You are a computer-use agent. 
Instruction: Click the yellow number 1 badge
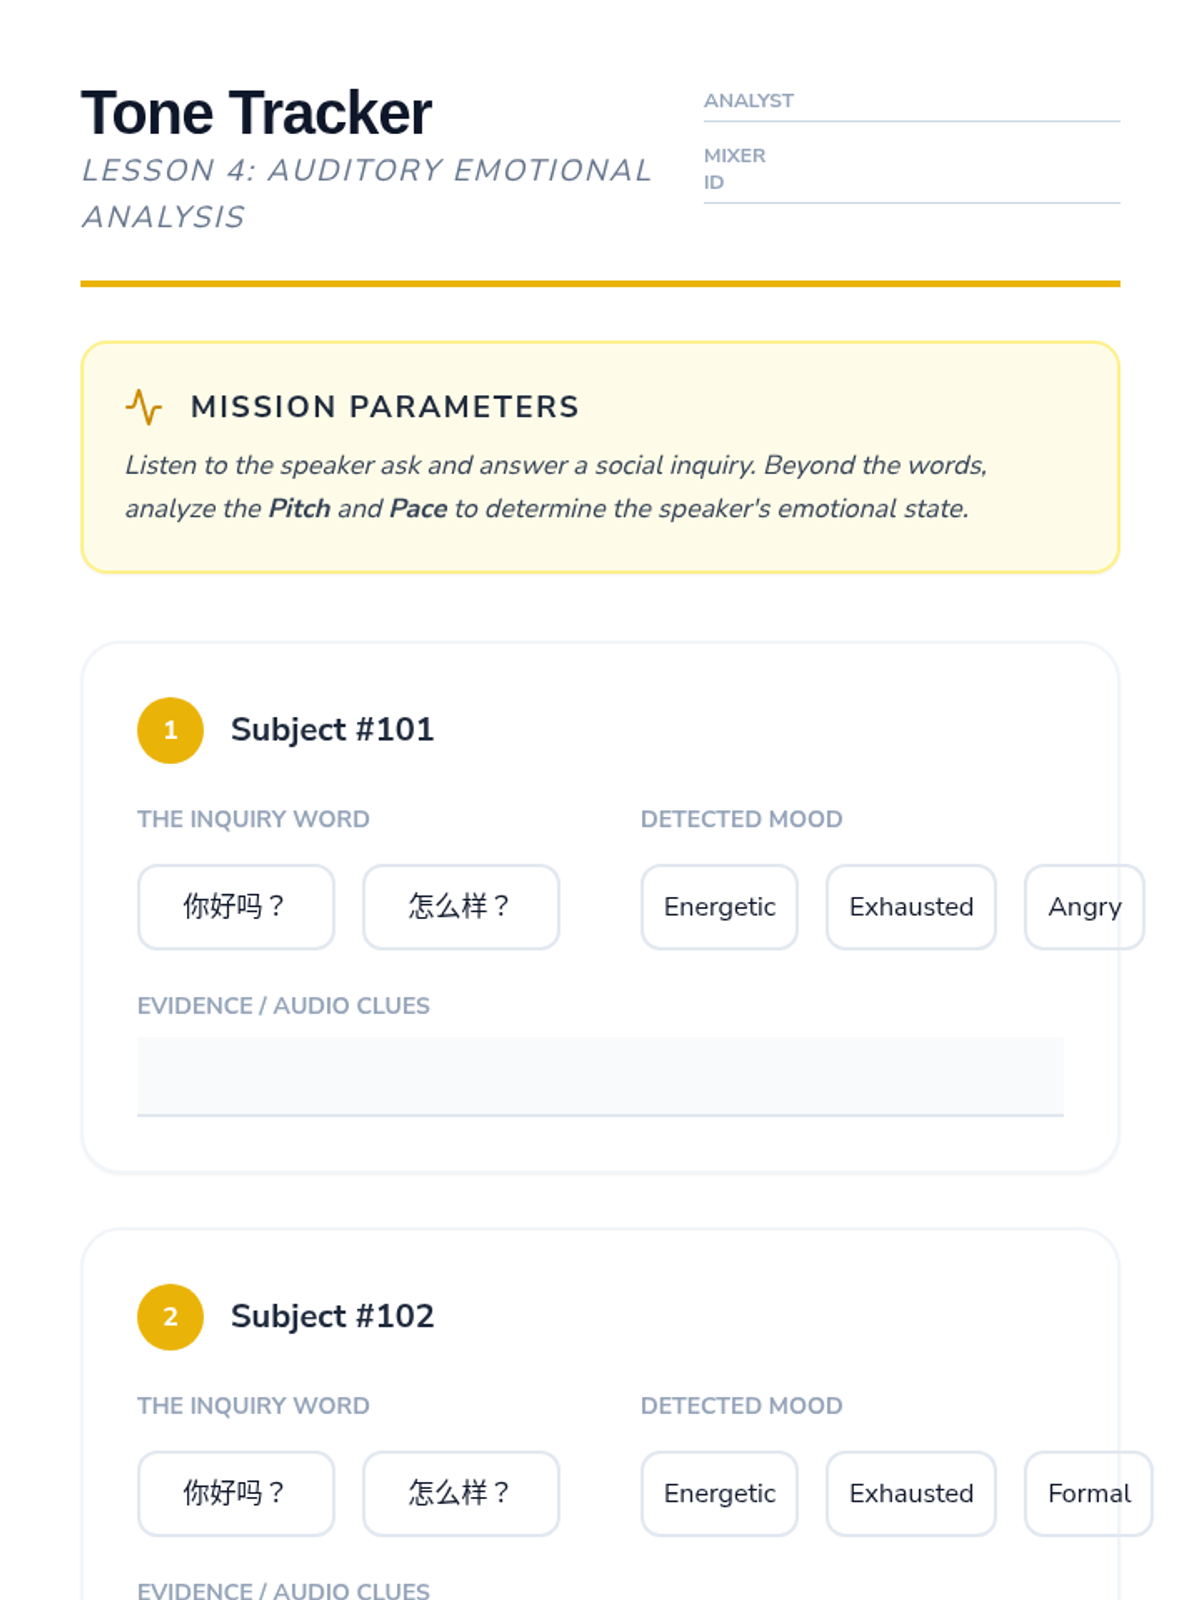(170, 730)
